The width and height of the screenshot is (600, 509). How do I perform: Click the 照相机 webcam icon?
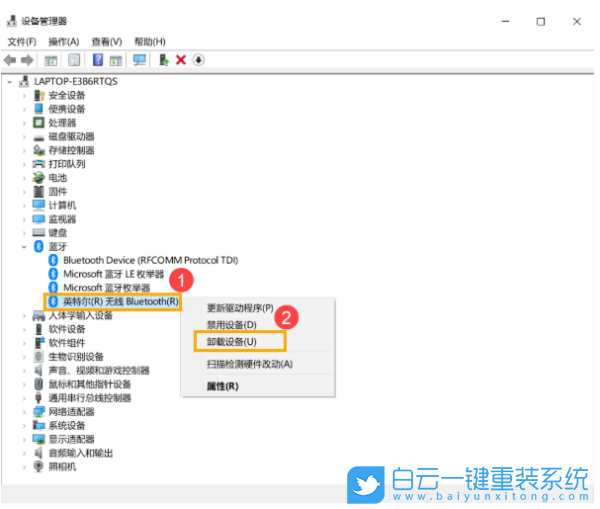pyautogui.click(x=38, y=467)
